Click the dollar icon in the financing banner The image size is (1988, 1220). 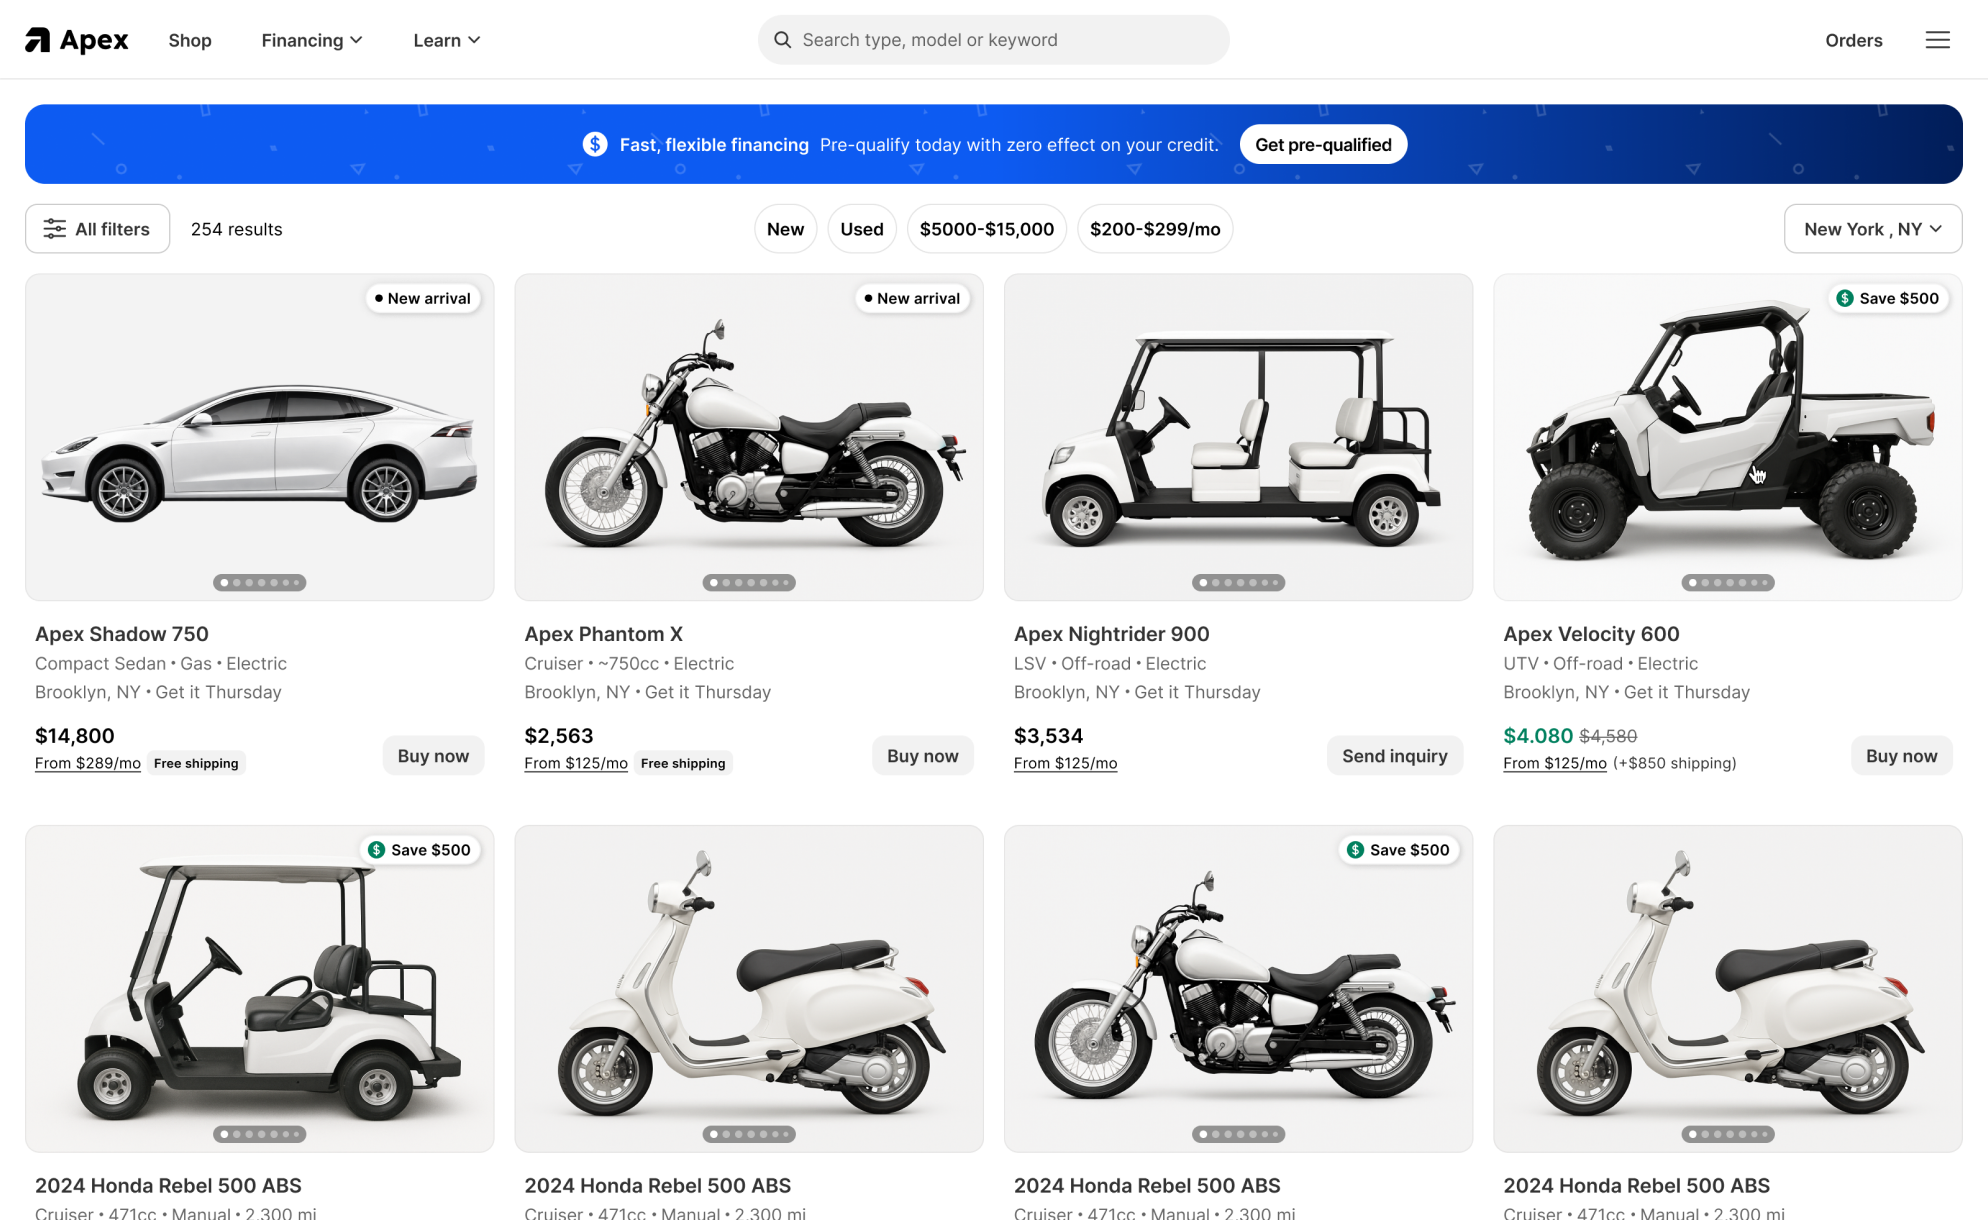(594, 144)
